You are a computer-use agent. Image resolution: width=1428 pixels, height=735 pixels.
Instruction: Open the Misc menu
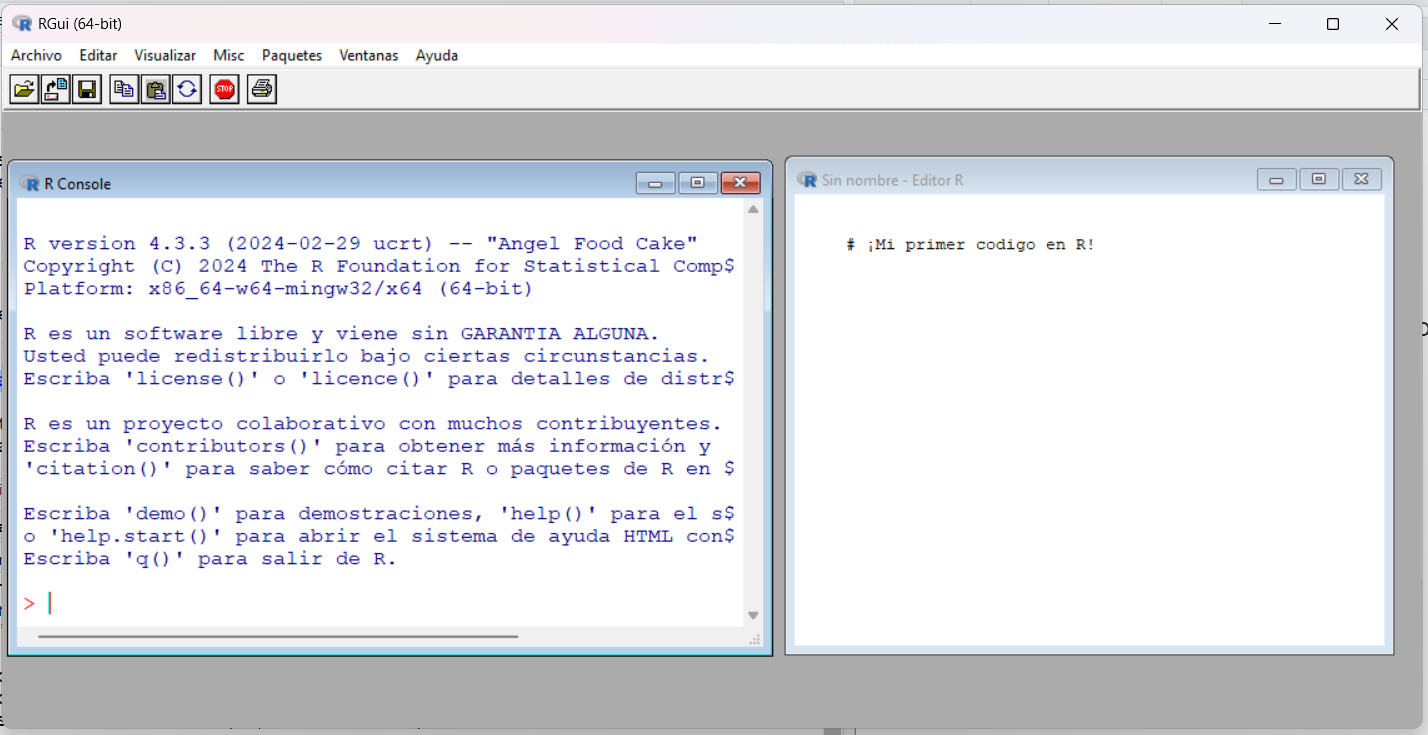228,55
